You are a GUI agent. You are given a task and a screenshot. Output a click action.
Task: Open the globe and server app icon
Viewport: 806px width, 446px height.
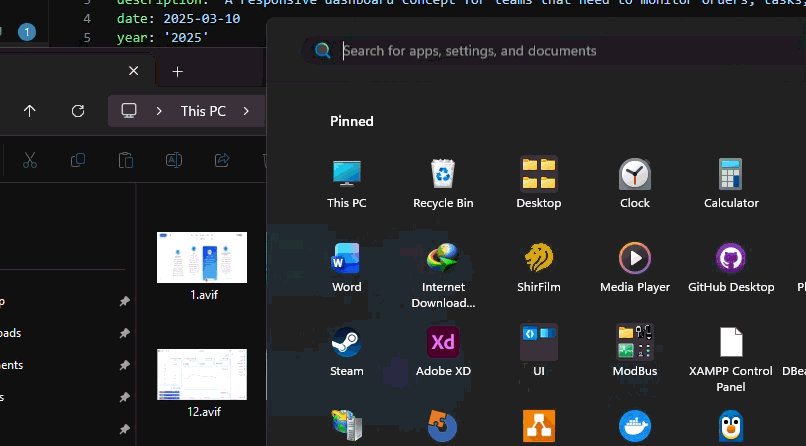(x=346, y=426)
